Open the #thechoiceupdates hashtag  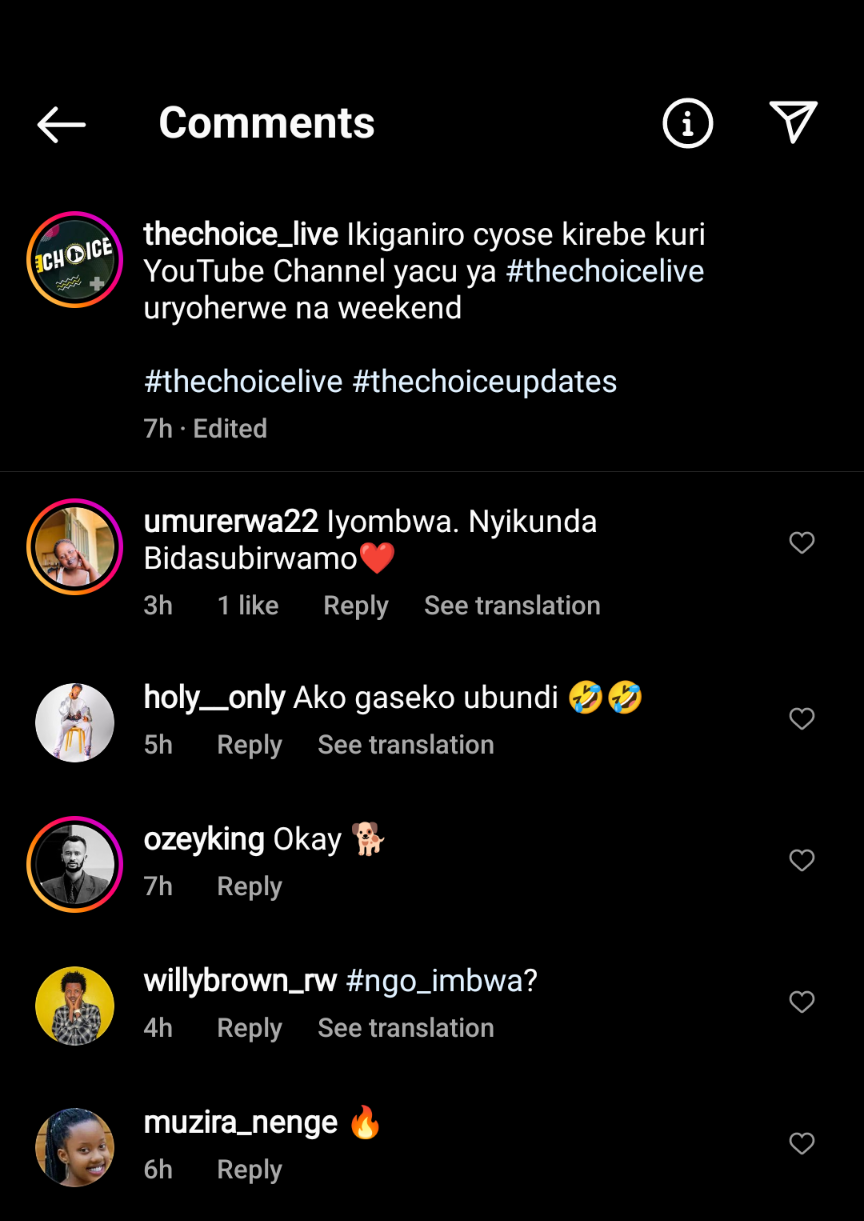(484, 382)
